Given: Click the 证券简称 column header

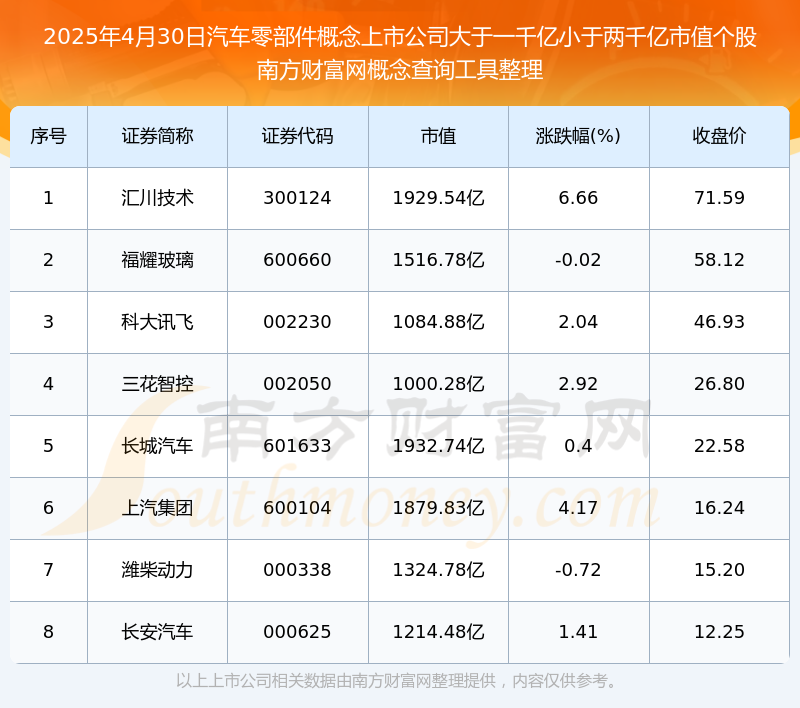Looking at the screenshot, I should point(157,136).
